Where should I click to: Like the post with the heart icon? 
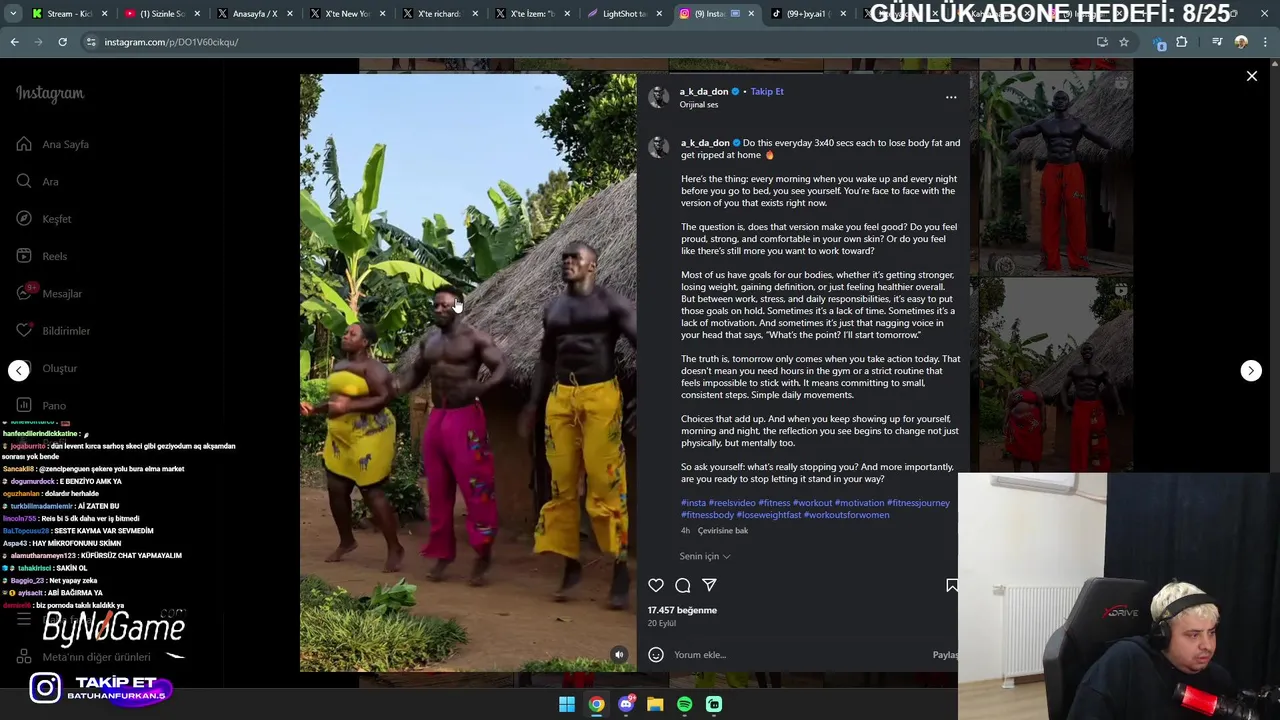click(656, 585)
